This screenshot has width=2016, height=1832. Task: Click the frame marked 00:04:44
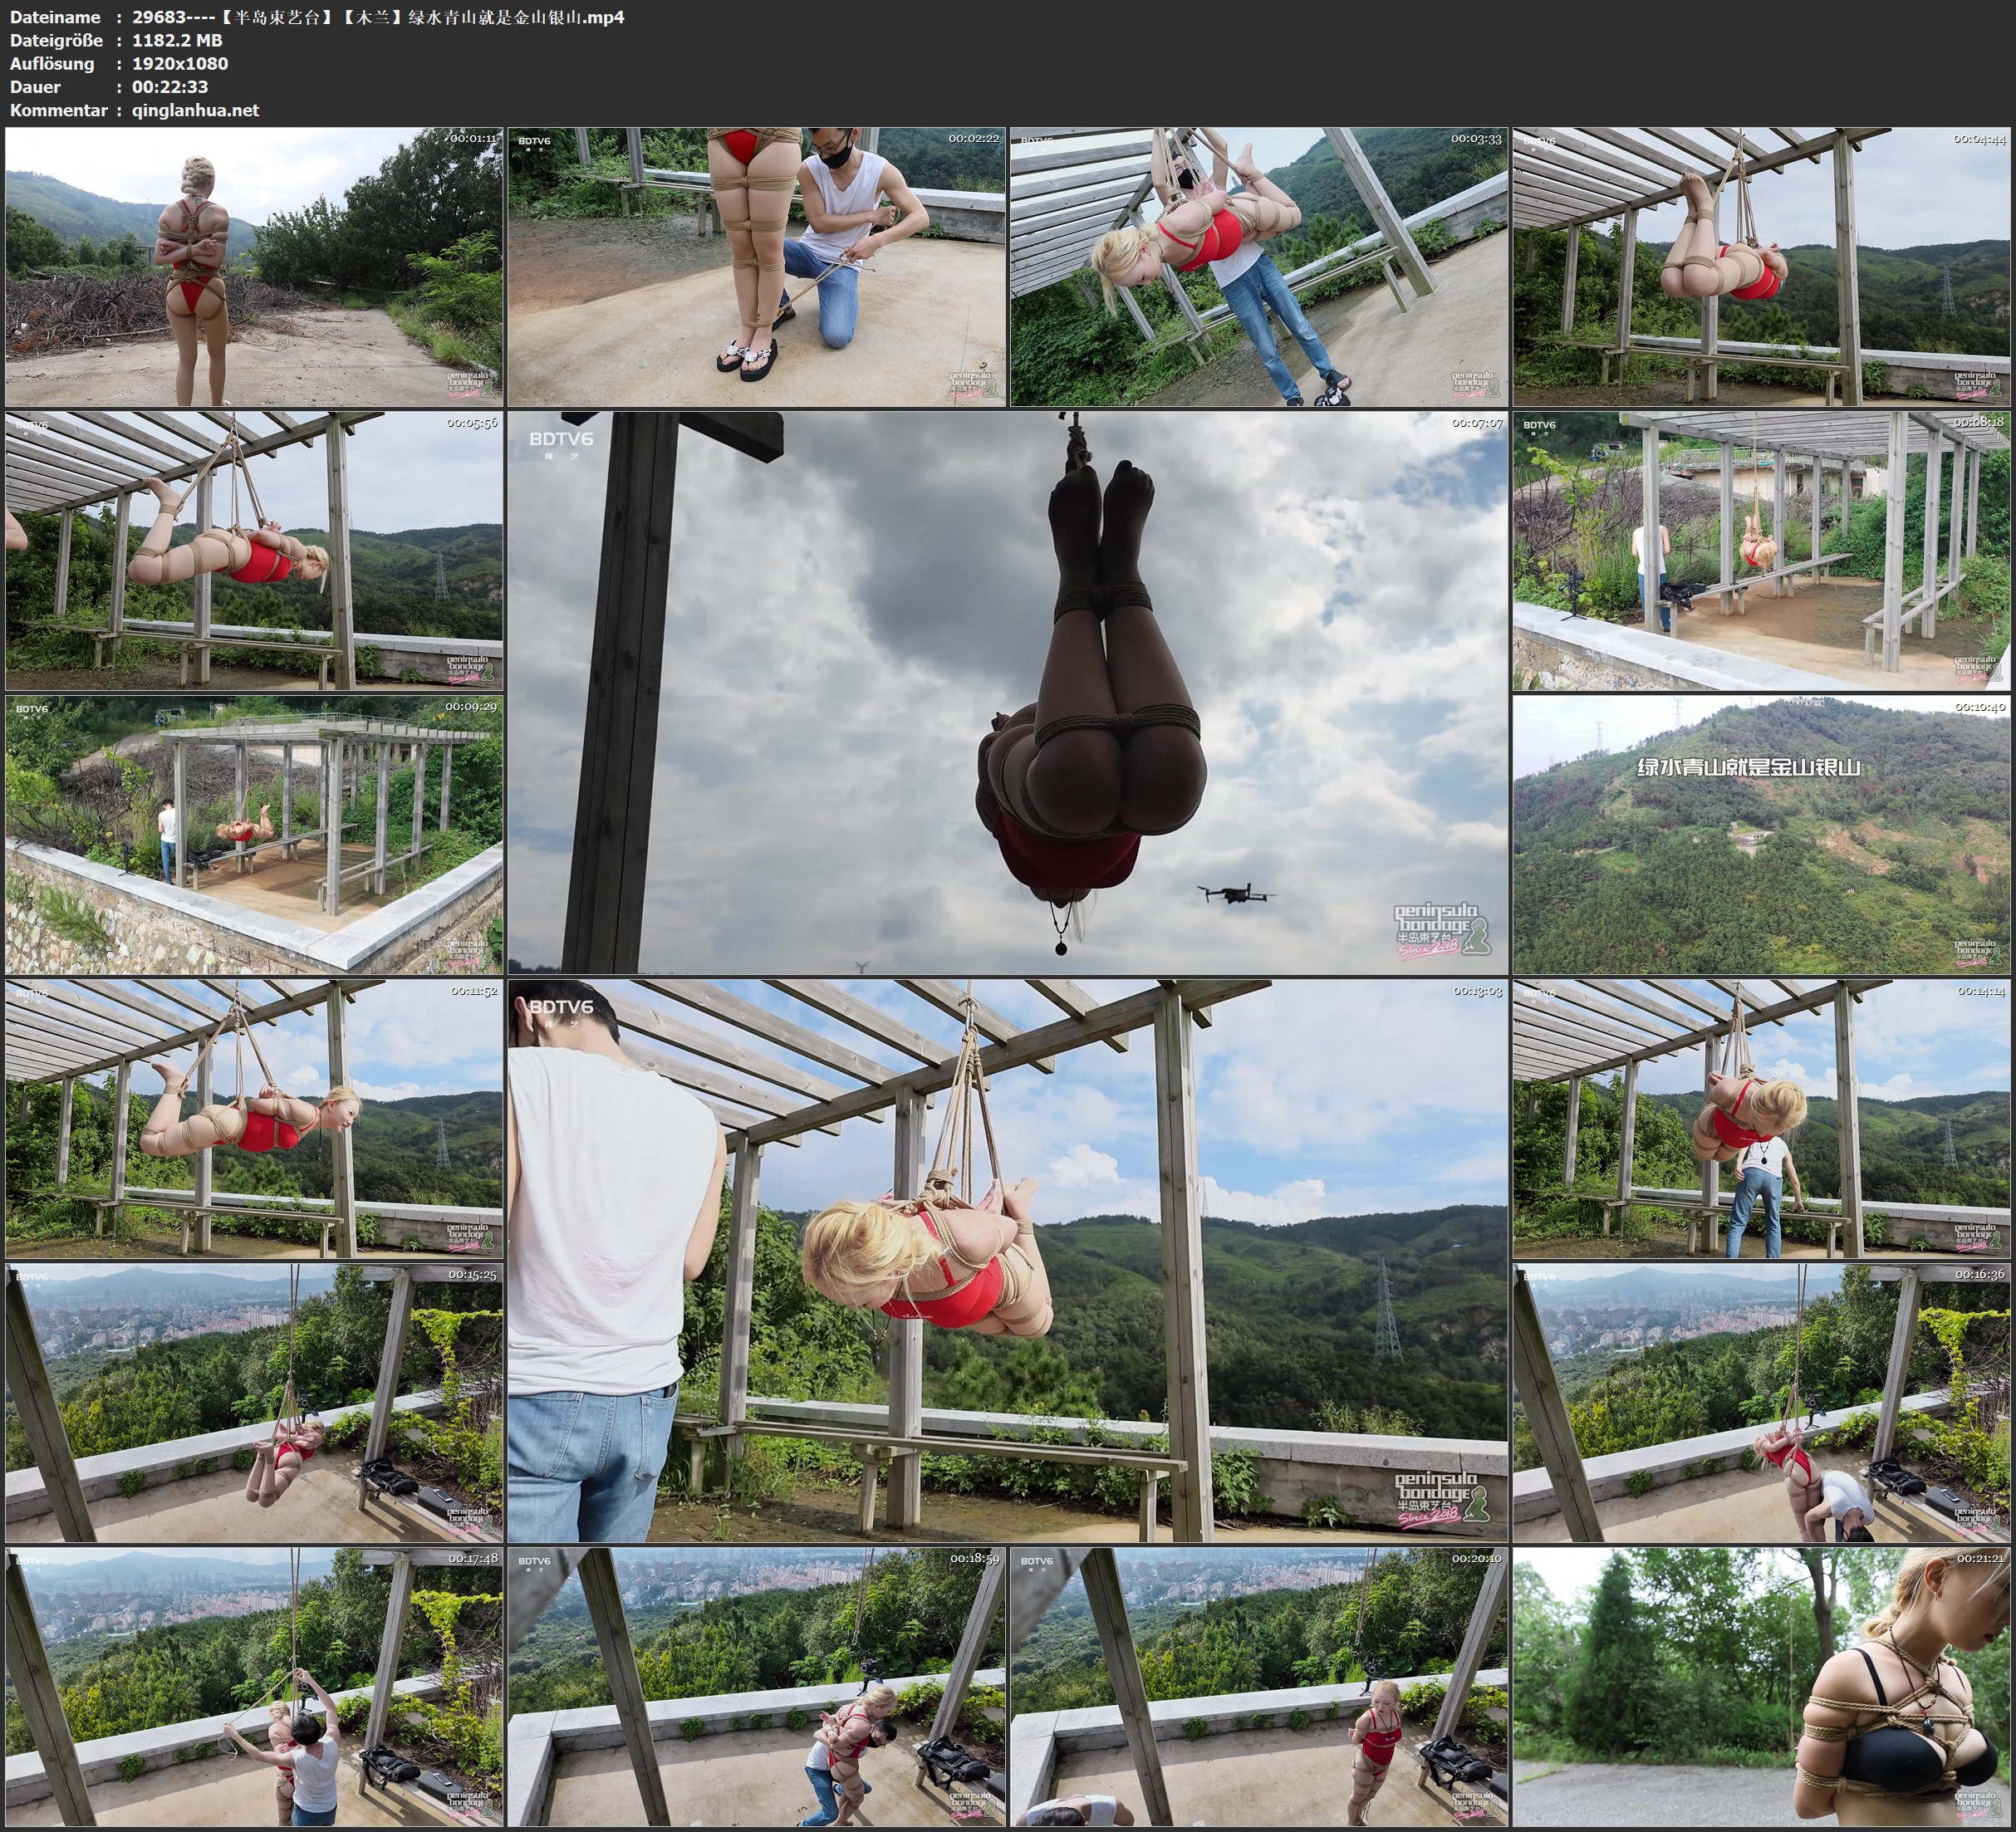pyautogui.click(x=1760, y=266)
